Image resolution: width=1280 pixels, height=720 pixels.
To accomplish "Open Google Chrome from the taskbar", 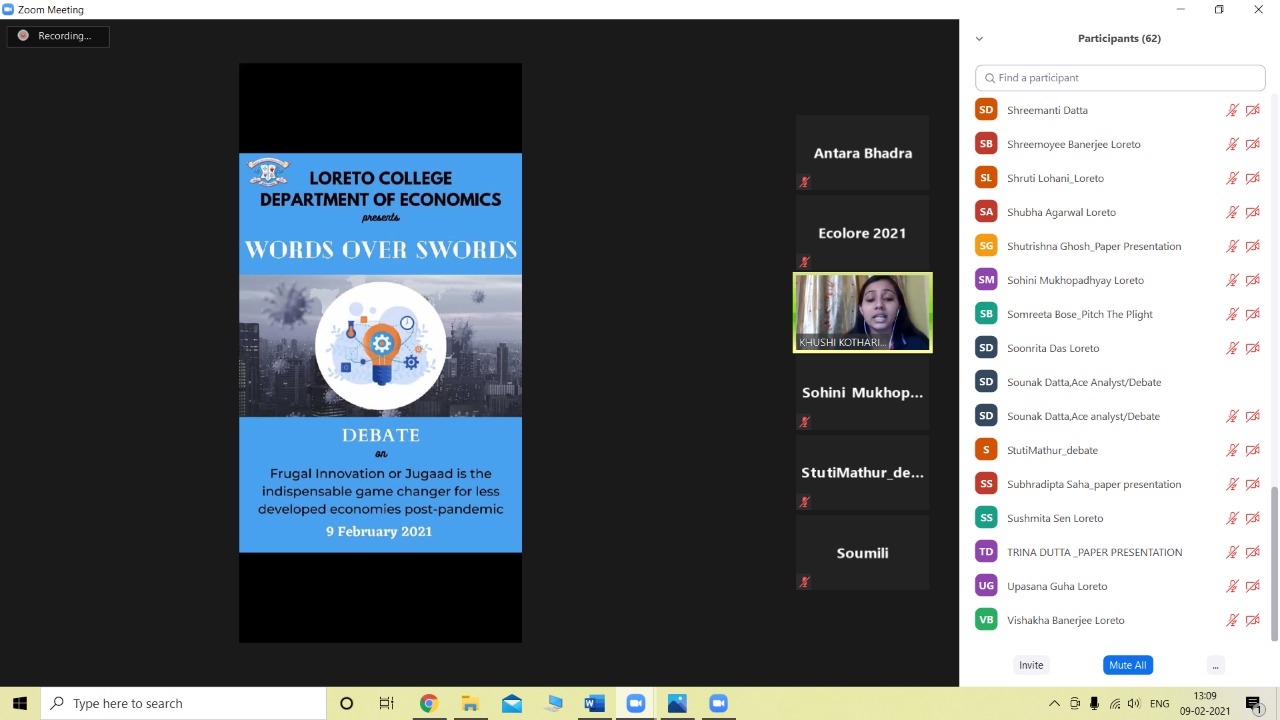I will click(428, 704).
